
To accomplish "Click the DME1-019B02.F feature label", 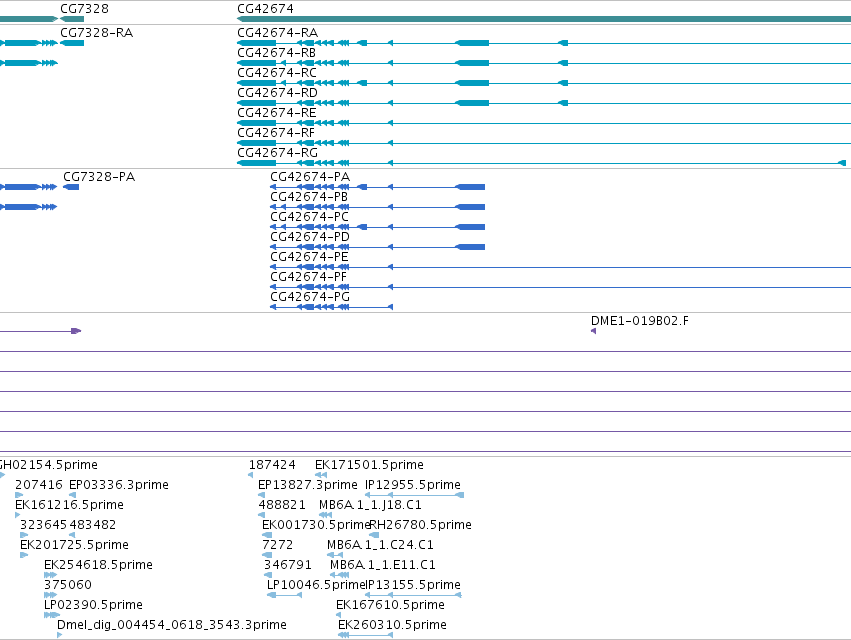I will click(640, 321).
